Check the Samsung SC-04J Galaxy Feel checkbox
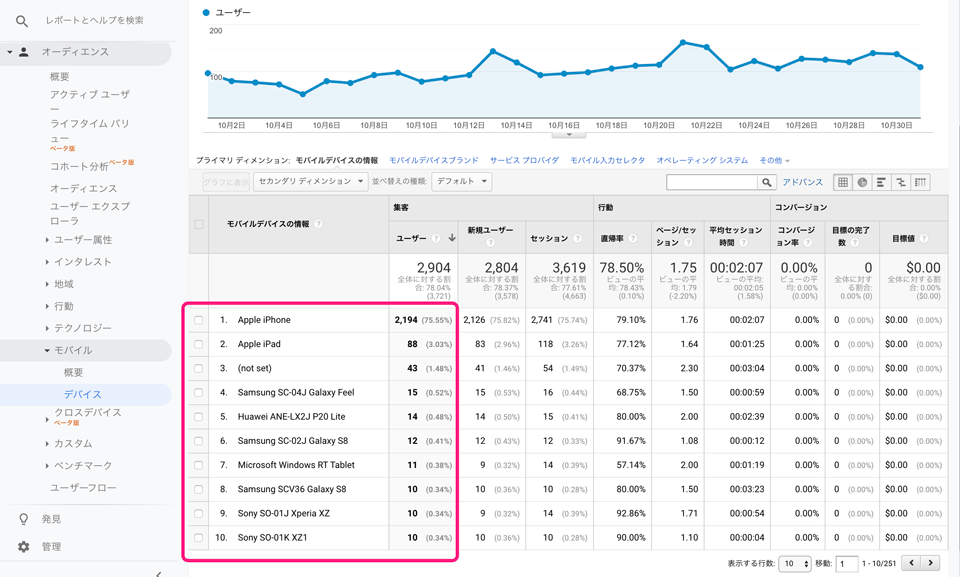Viewport: 960px width, 577px height. (198, 393)
